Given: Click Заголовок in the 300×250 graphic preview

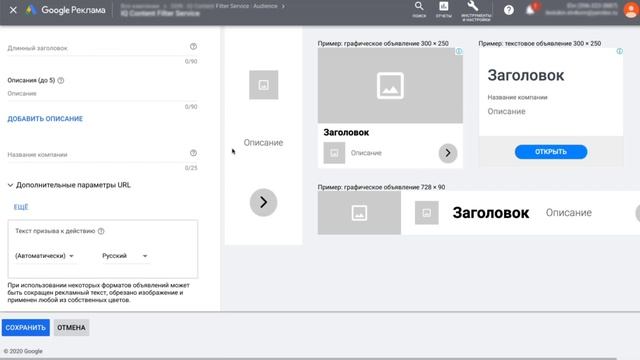Looking at the screenshot, I should [x=346, y=132].
